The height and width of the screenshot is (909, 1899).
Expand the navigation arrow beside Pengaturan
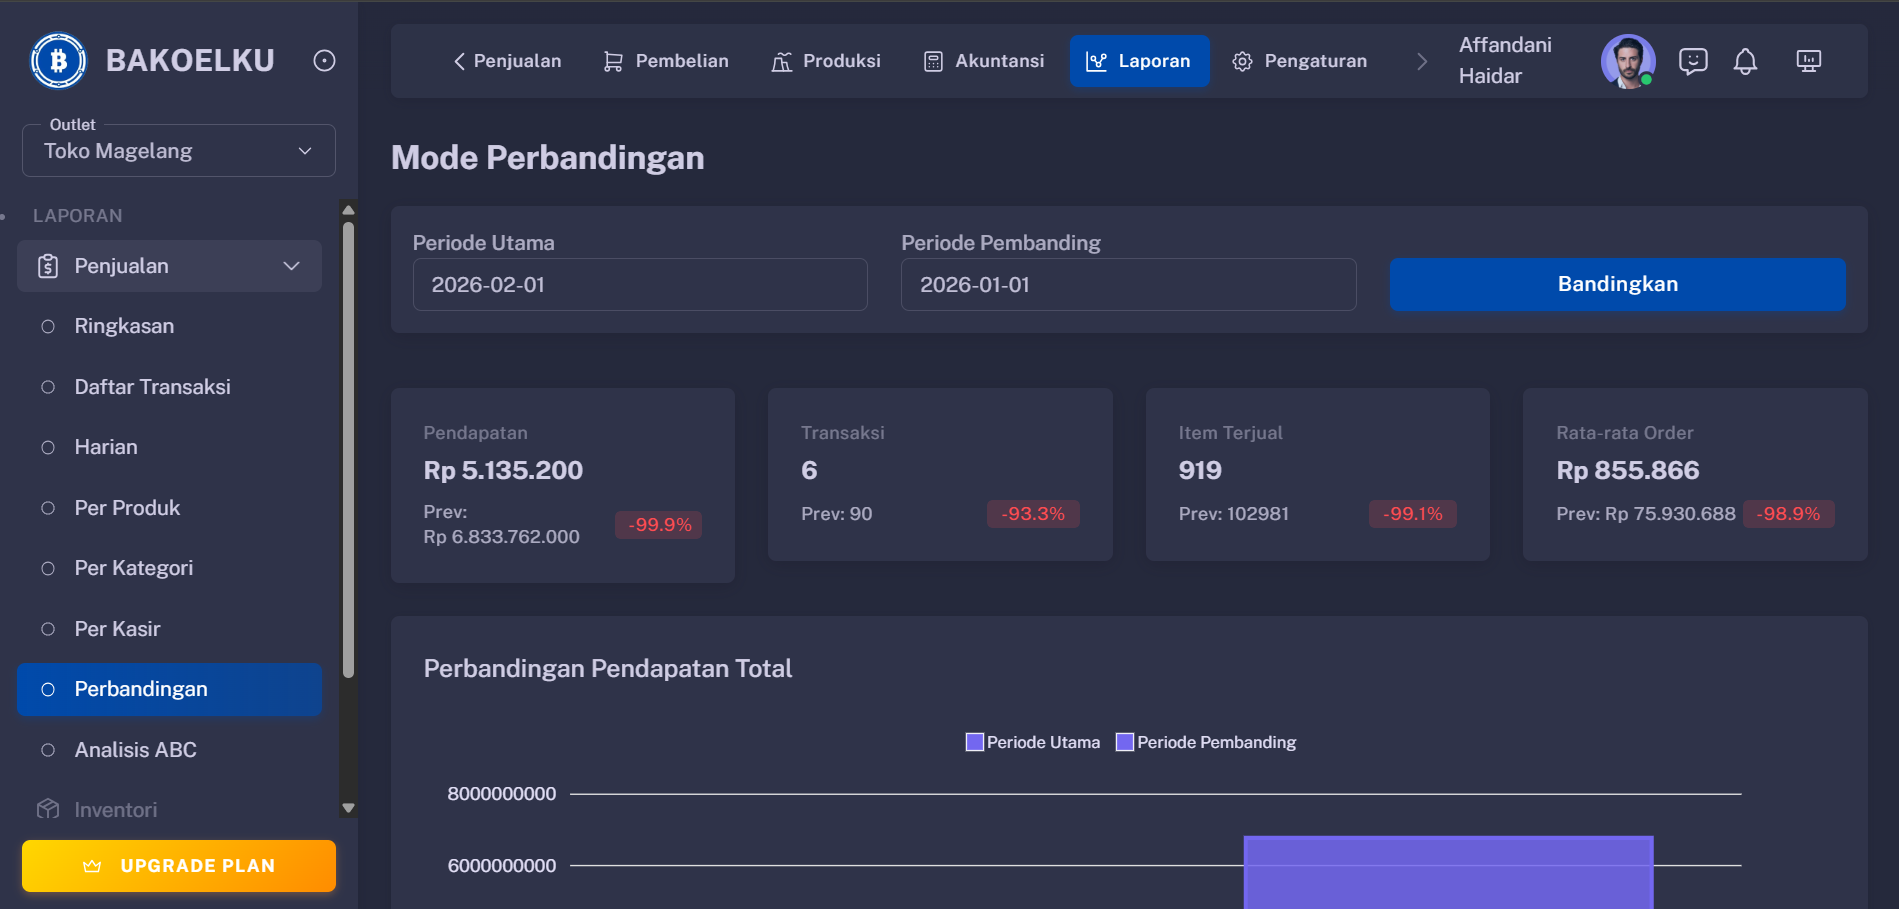(1422, 61)
